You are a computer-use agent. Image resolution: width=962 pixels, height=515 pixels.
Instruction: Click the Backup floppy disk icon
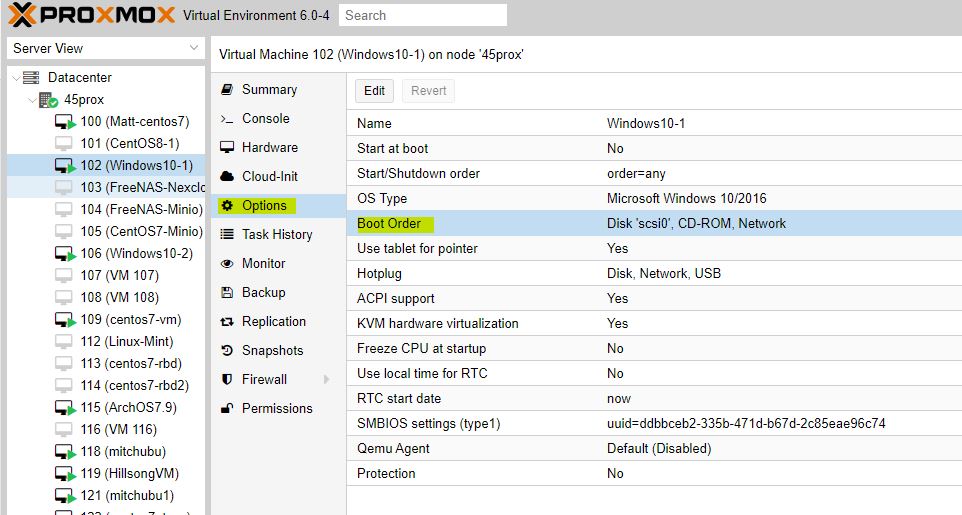point(227,292)
